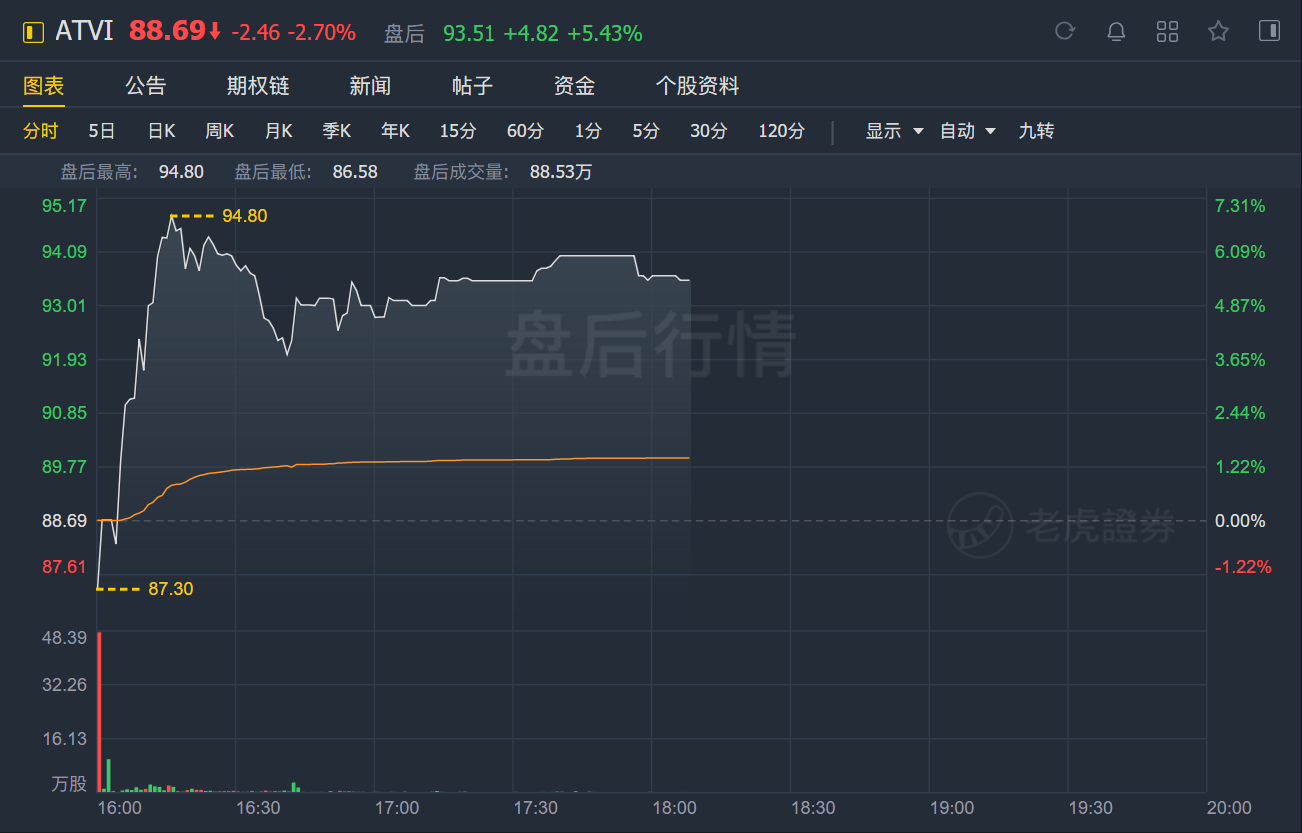The width and height of the screenshot is (1302, 833).
Task: Click the yellow icon beside ATVI
Action: [33, 32]
